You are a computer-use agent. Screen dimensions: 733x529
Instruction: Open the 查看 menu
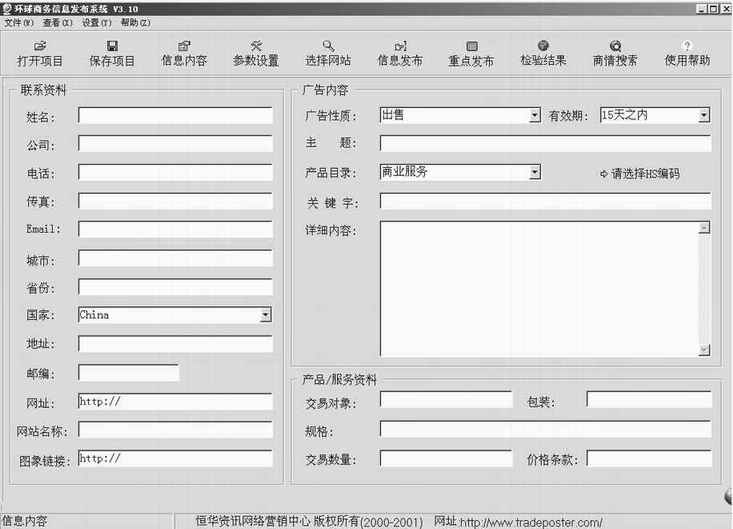[57, 22]
